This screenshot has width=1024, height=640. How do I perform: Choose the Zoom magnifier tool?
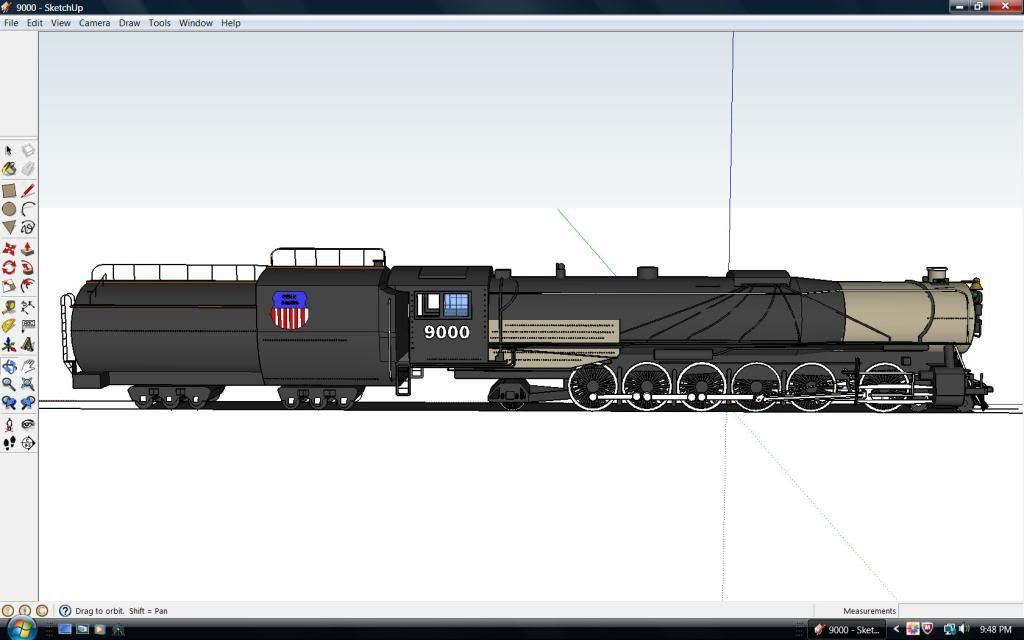8,384
